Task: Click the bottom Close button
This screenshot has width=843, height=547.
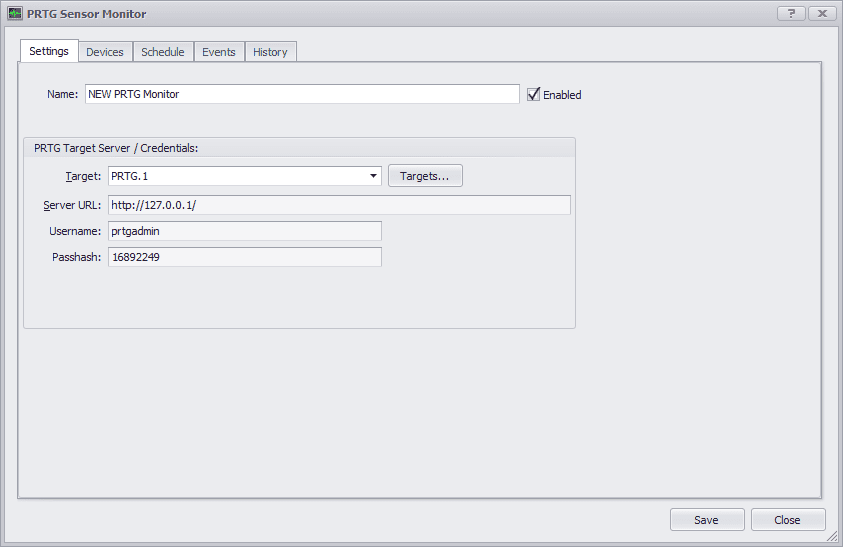Action: [788, 520]
